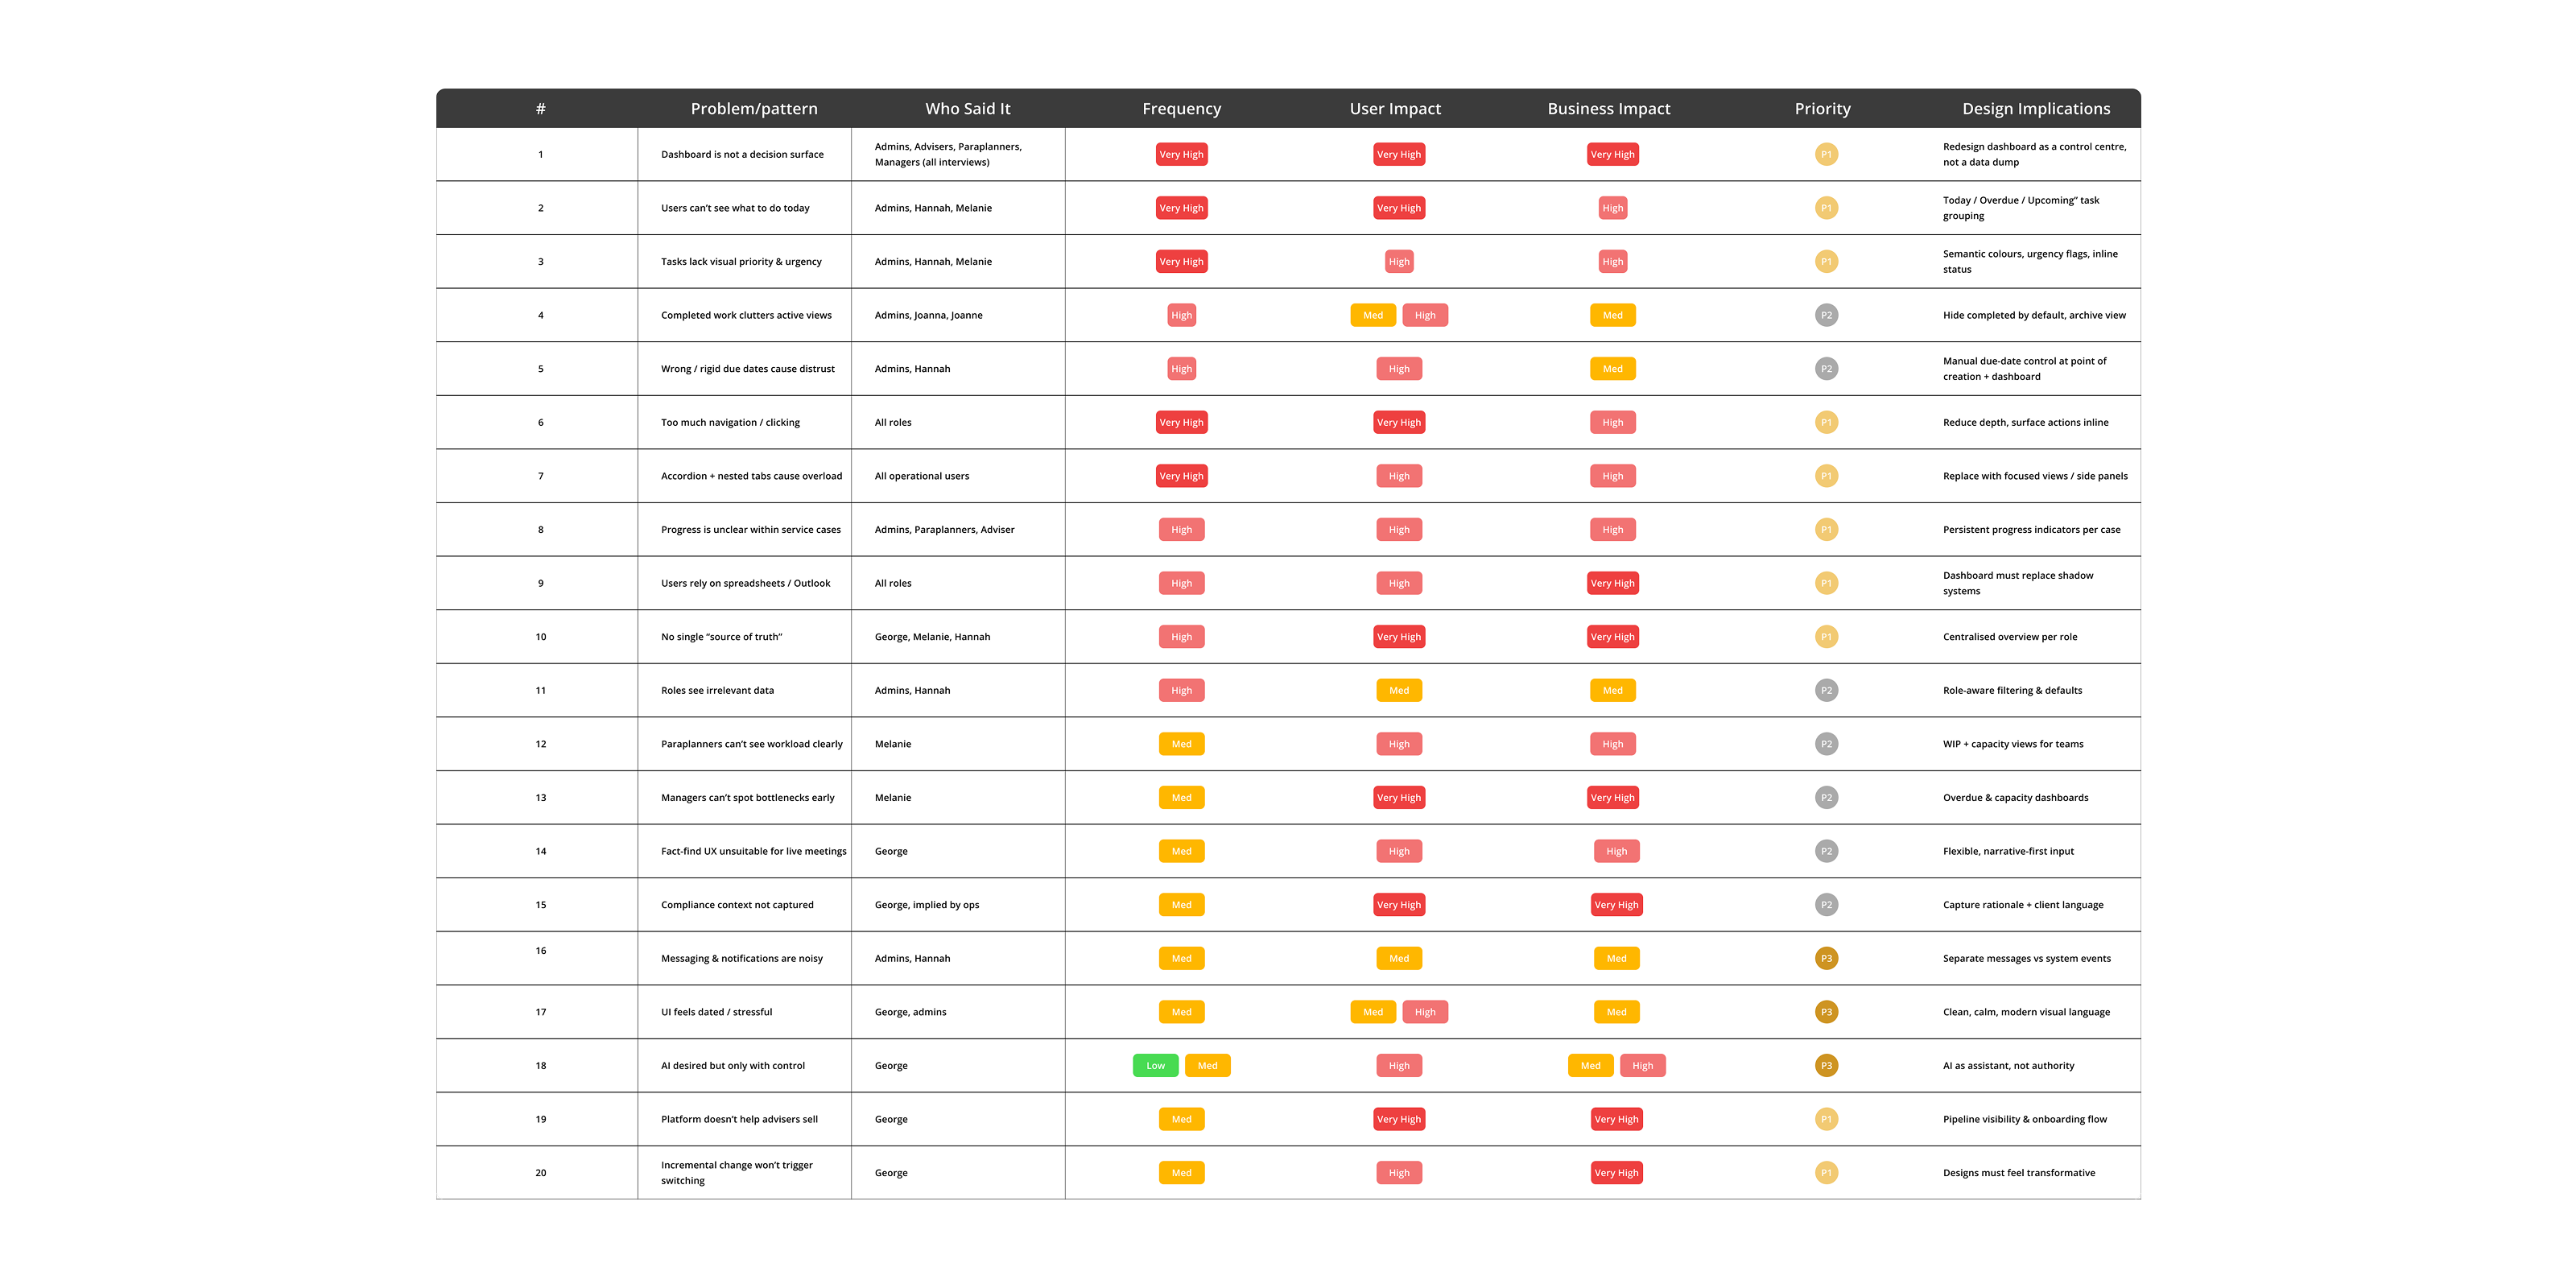This screenshot has width=2576, height=1288.
Task: Click High user impact tag in row 4
Action: [x=1425, y=315]
